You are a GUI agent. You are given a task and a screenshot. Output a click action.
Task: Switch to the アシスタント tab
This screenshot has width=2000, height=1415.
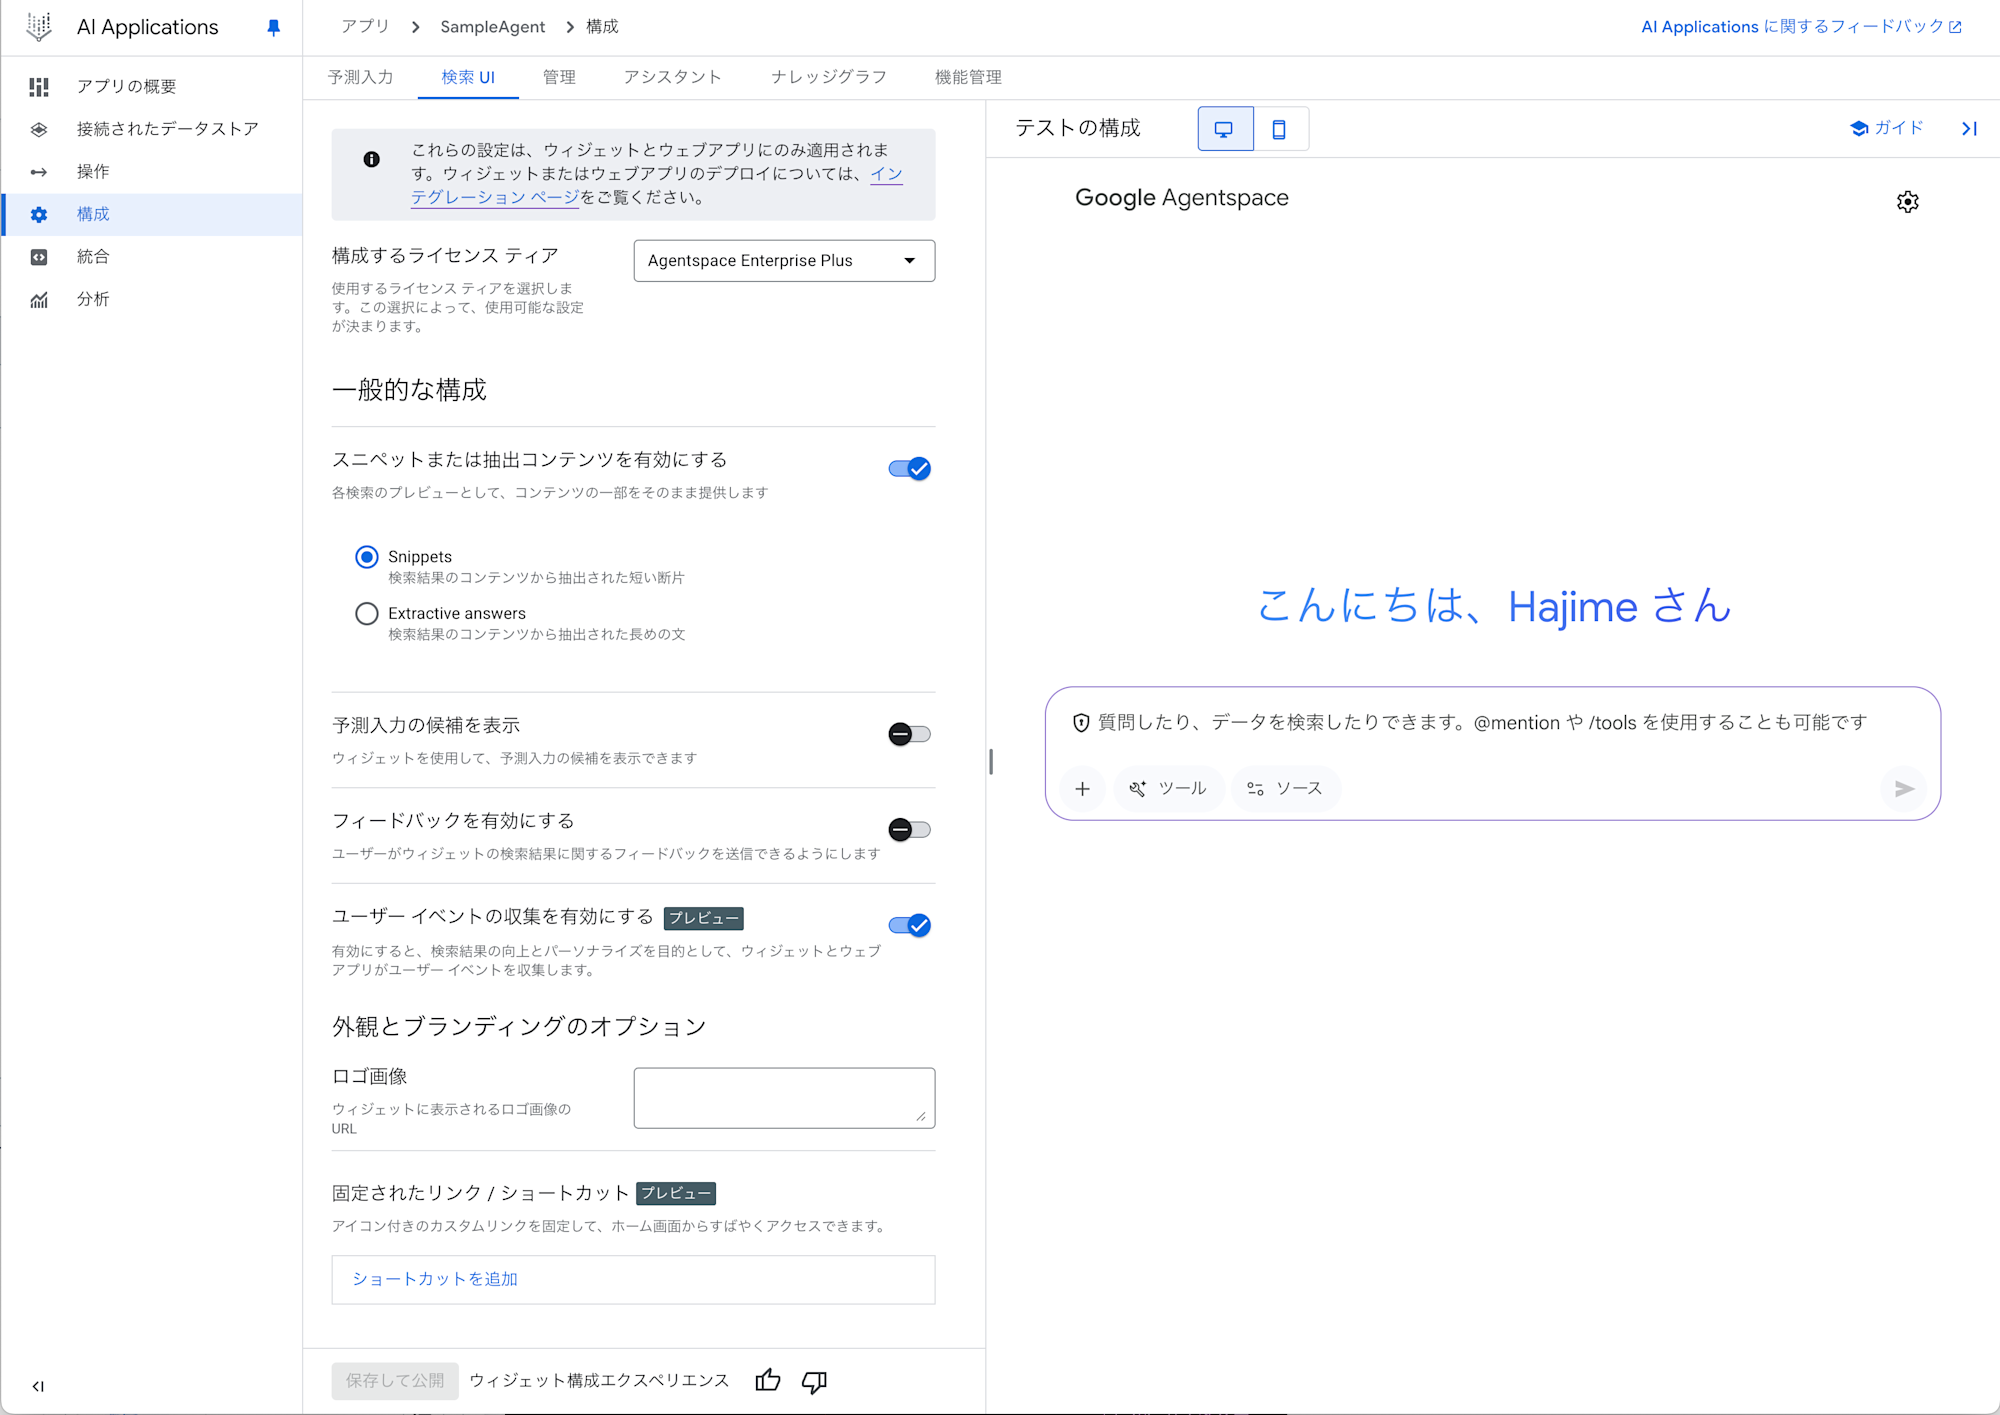pos(672,77)
